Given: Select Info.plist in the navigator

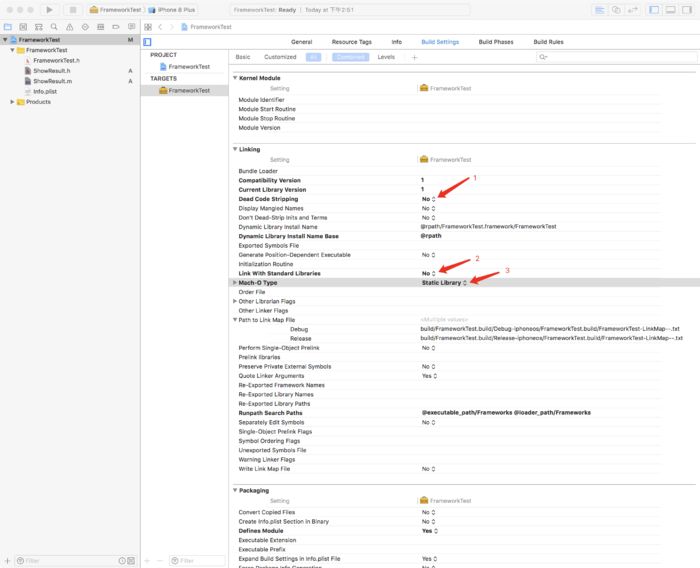Looking at the screenshot, I should click(45, 92).
